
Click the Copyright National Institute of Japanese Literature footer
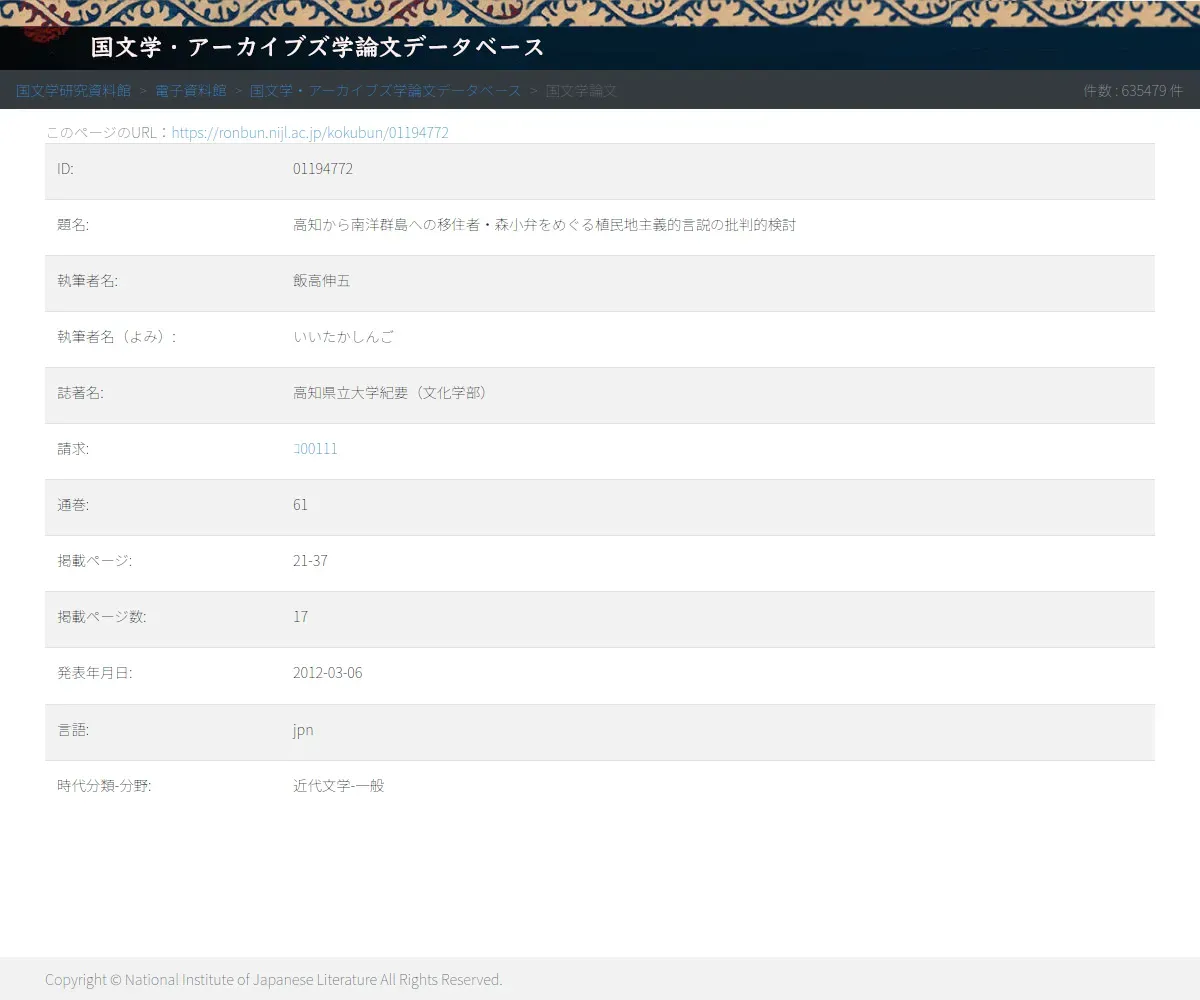(273, 980)
